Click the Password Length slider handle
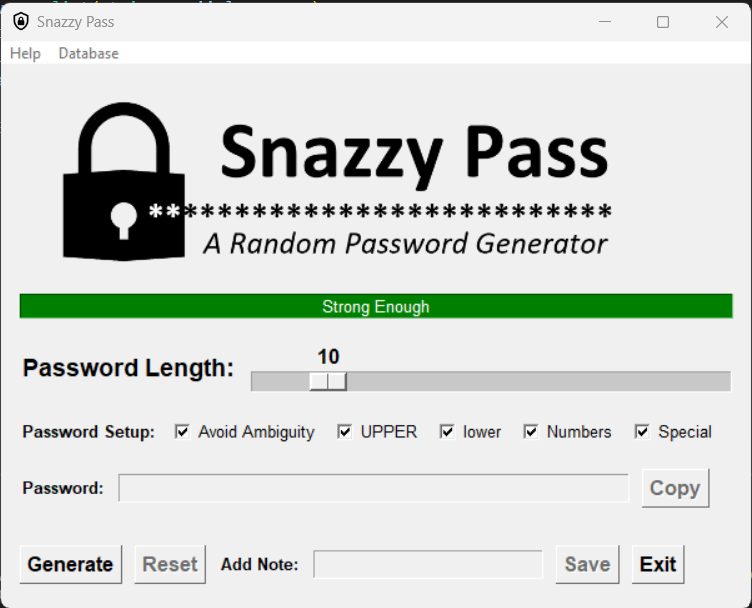The image size is (752, 608). tap(328, 382)
